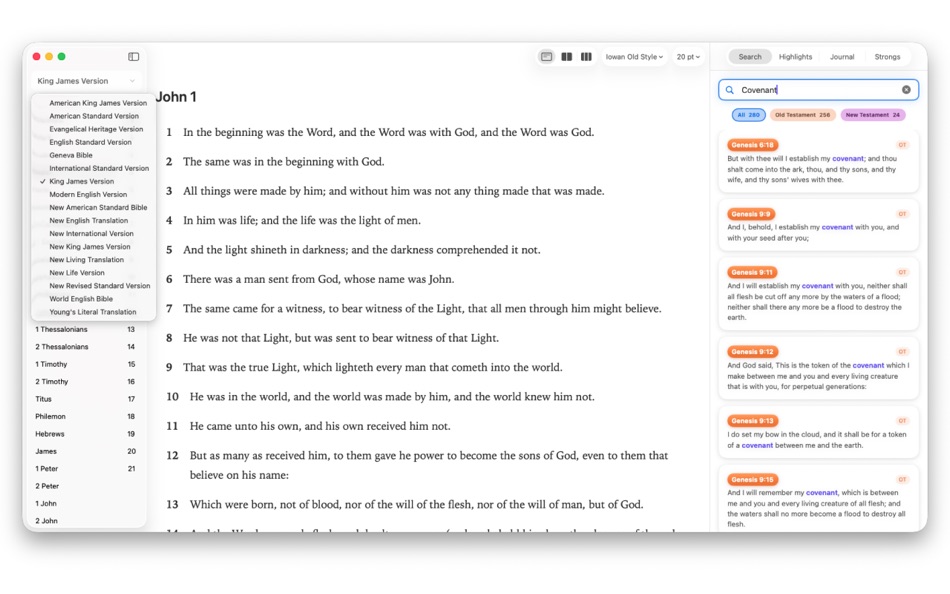This screenshot has width=950, height=594.
Task: Open the Strongs tab
Action: pos(887,57)
